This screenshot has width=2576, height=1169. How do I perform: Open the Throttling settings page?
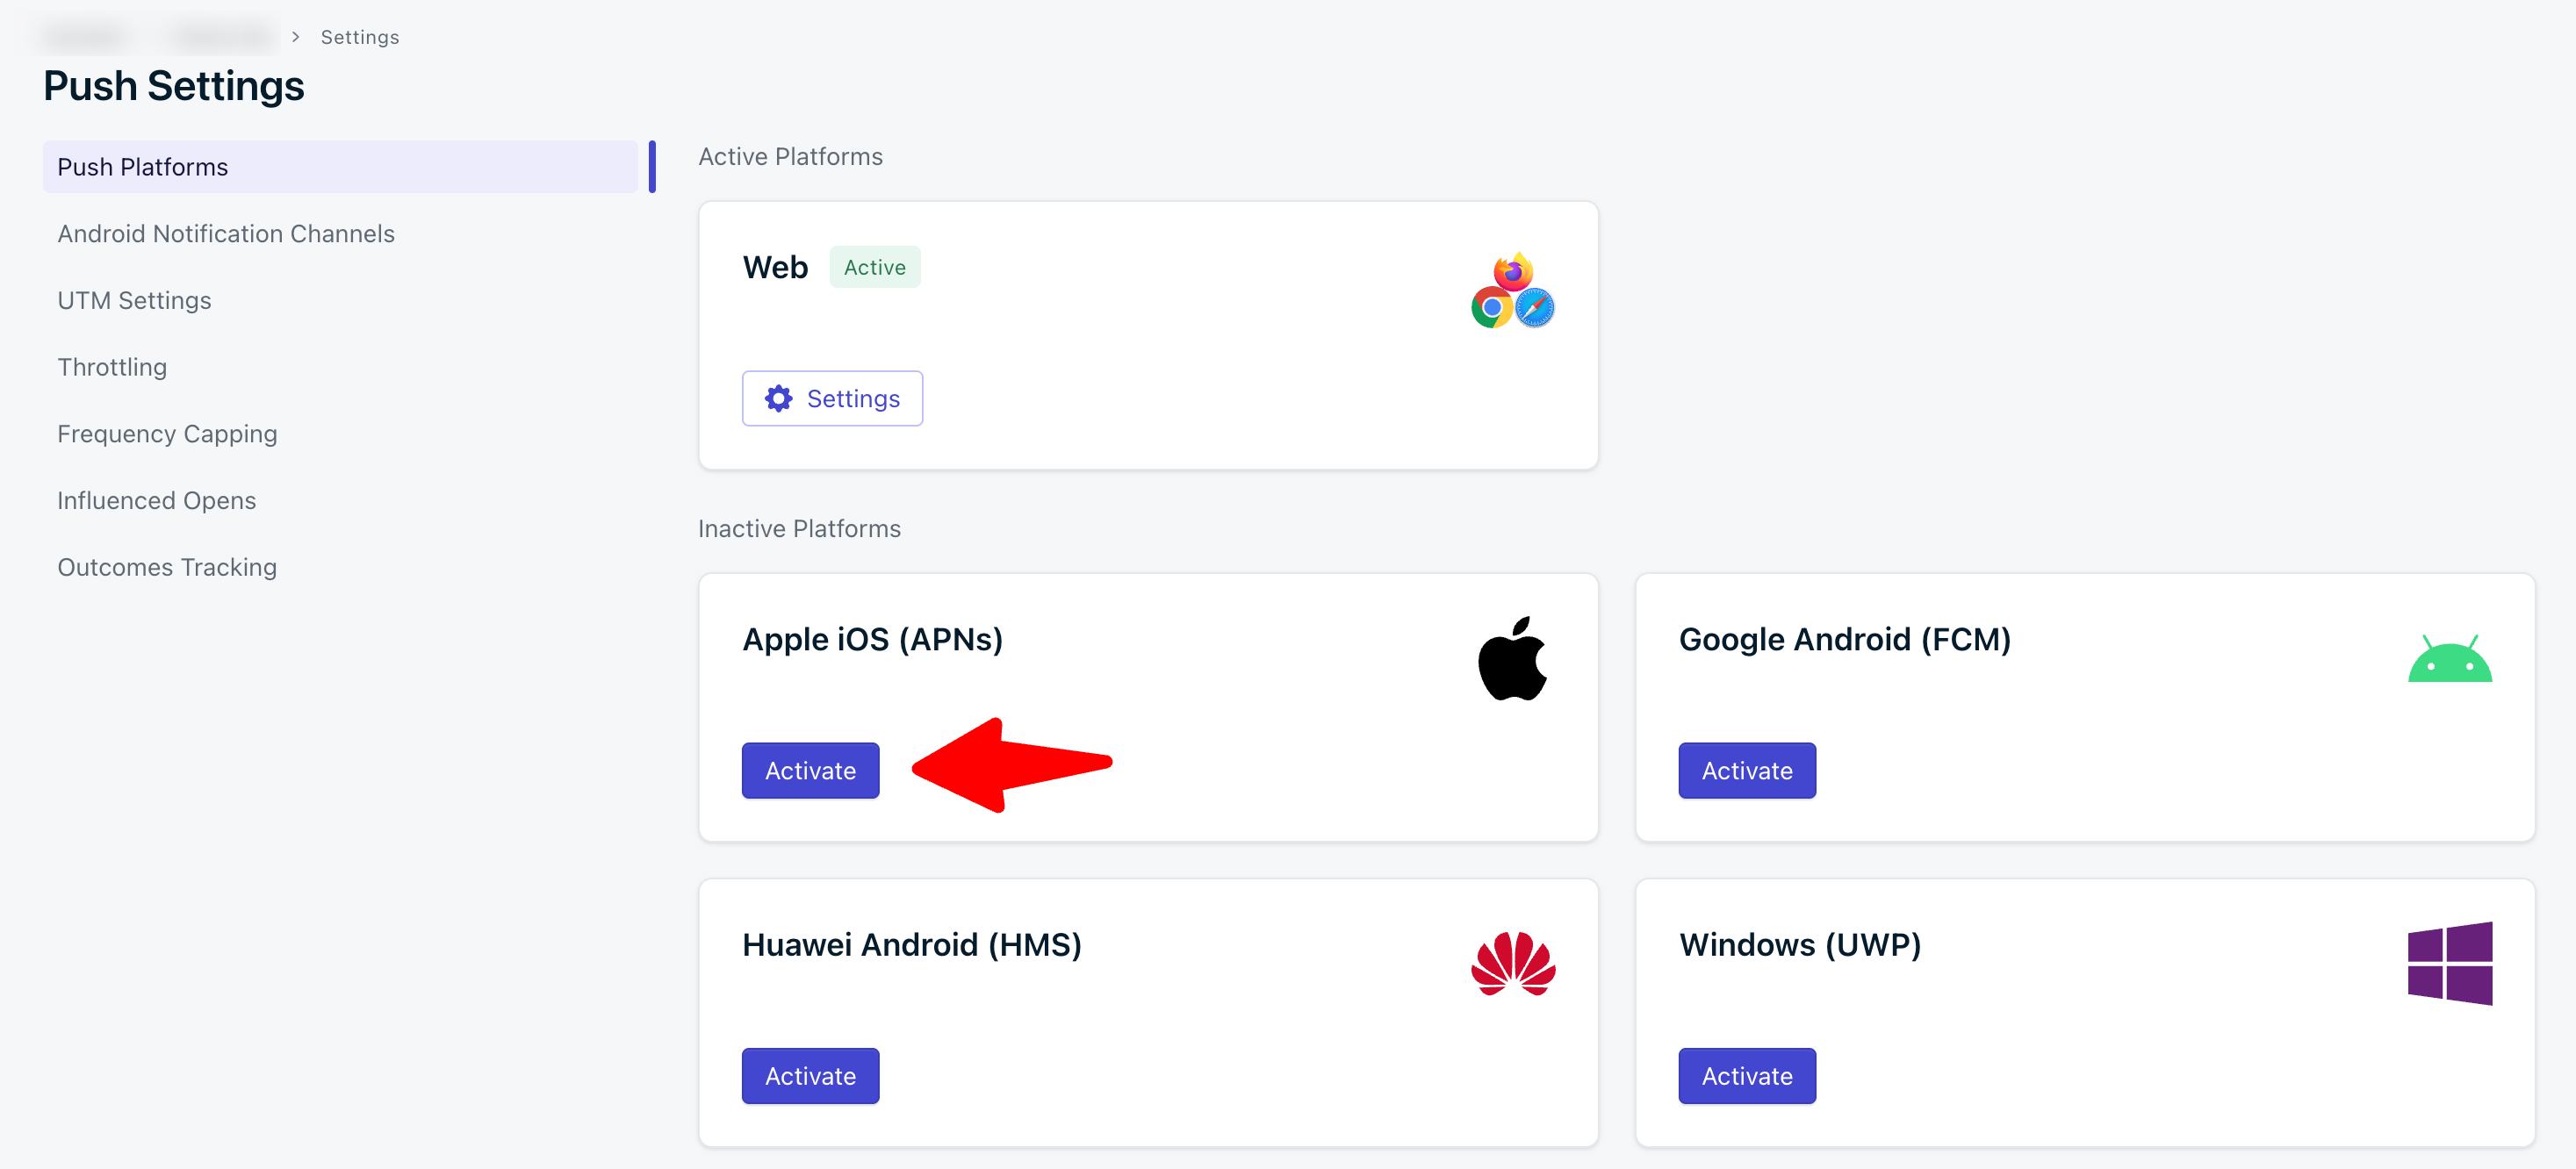point(112,367)
